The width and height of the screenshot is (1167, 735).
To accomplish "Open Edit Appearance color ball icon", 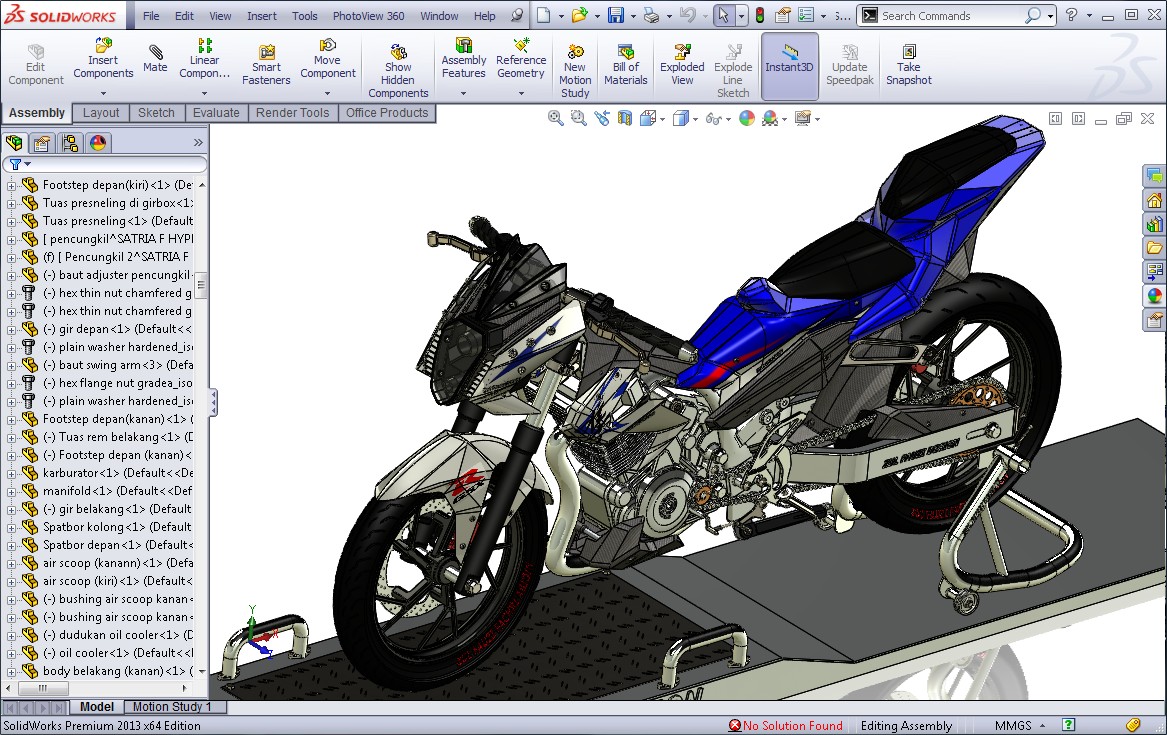I will click(746, 118).
